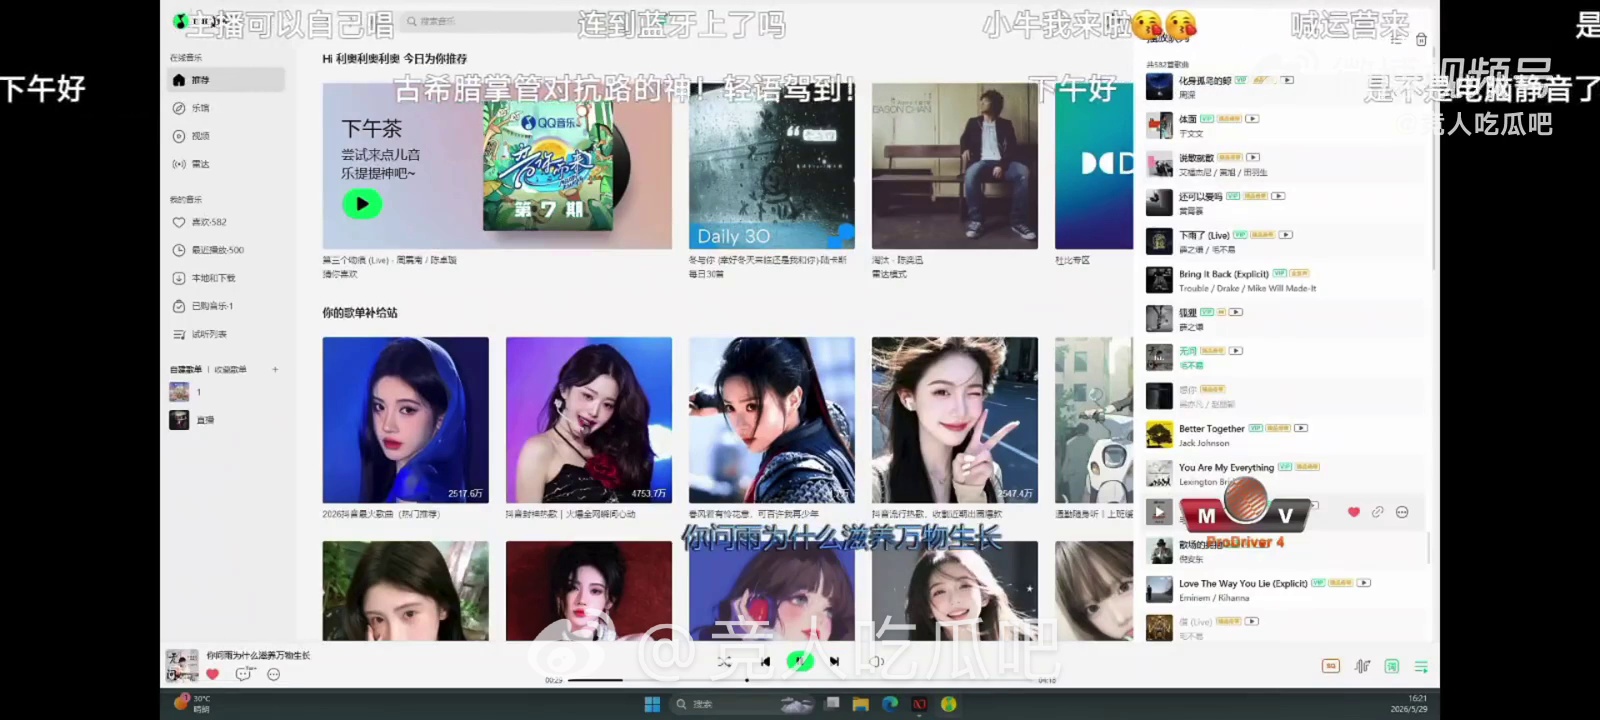Play MV for 还可以爱吗
Viewport: 1600px width, 720px height.
pyautogui.click(x=1278, y=196)
